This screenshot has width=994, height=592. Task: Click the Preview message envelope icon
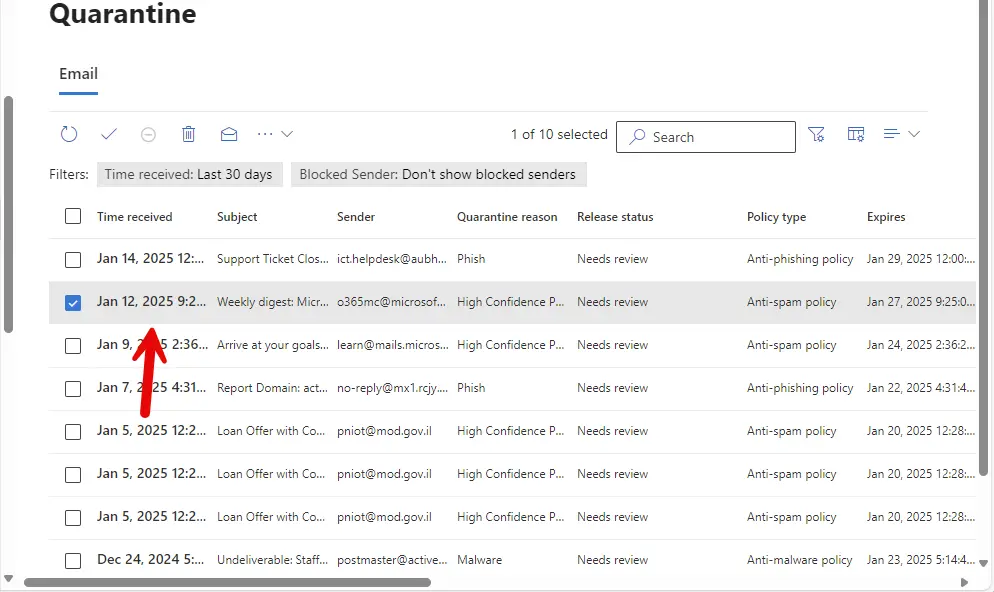229,134
